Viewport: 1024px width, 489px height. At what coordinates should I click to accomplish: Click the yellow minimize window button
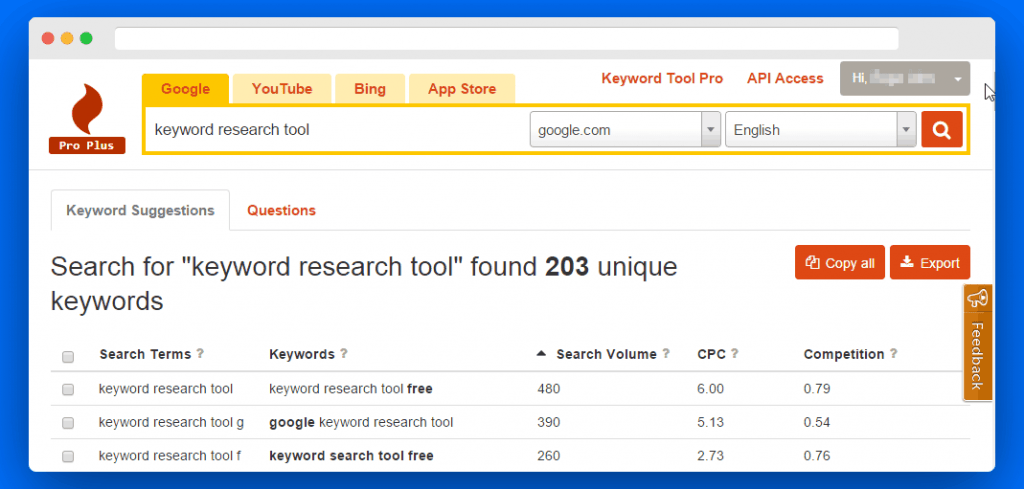pos(67,39)
